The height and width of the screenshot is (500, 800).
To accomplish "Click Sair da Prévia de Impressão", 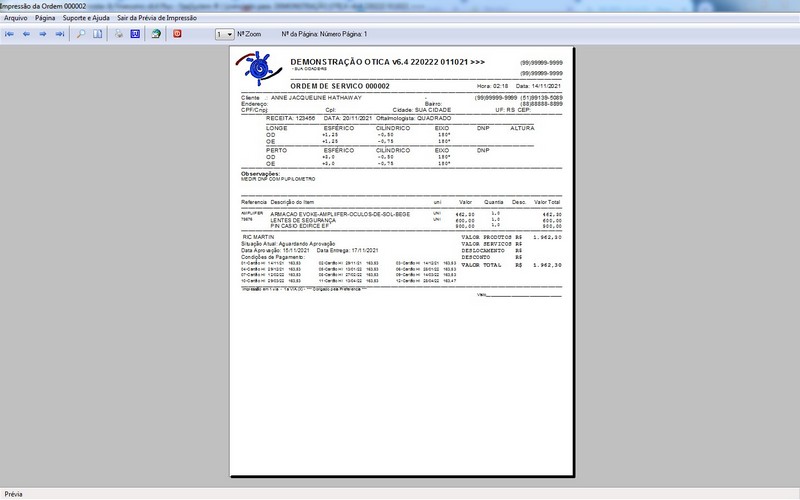I will pos(157,18).
